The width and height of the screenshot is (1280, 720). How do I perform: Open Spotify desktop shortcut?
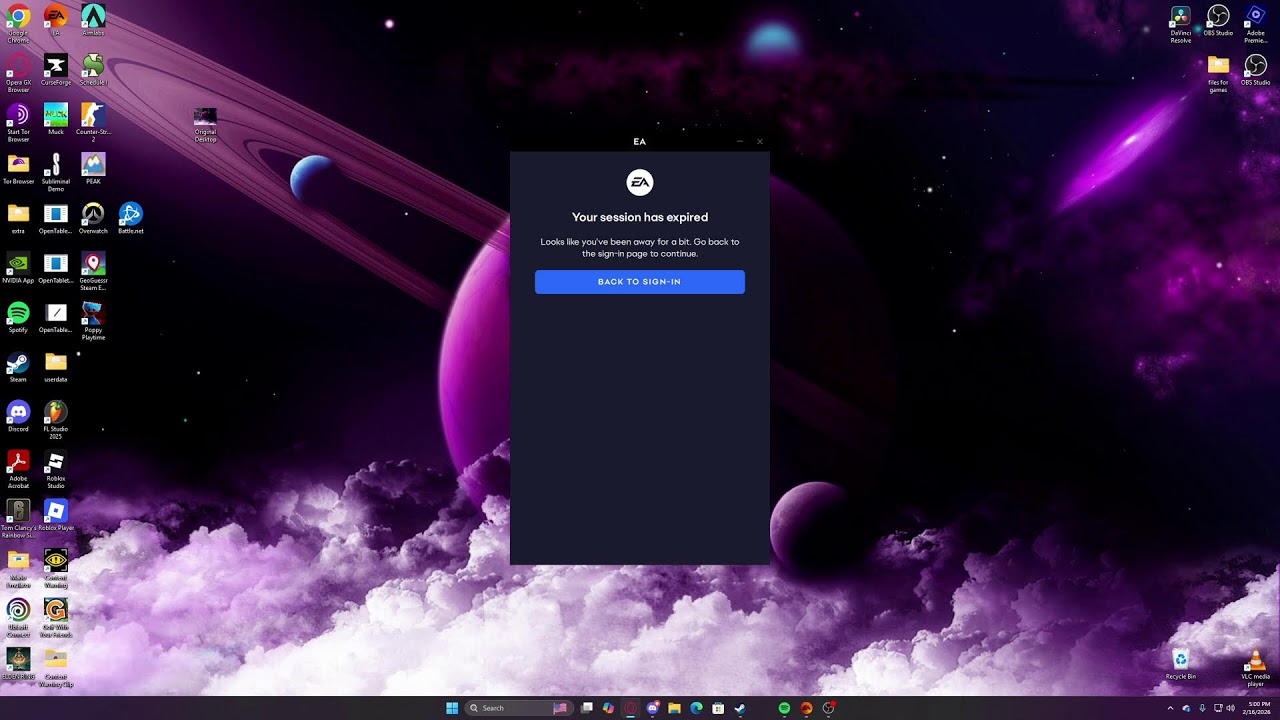coord(18,317)
